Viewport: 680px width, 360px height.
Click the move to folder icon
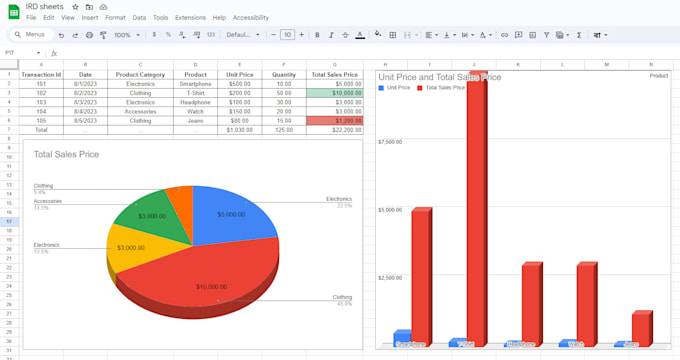point(89,7)
